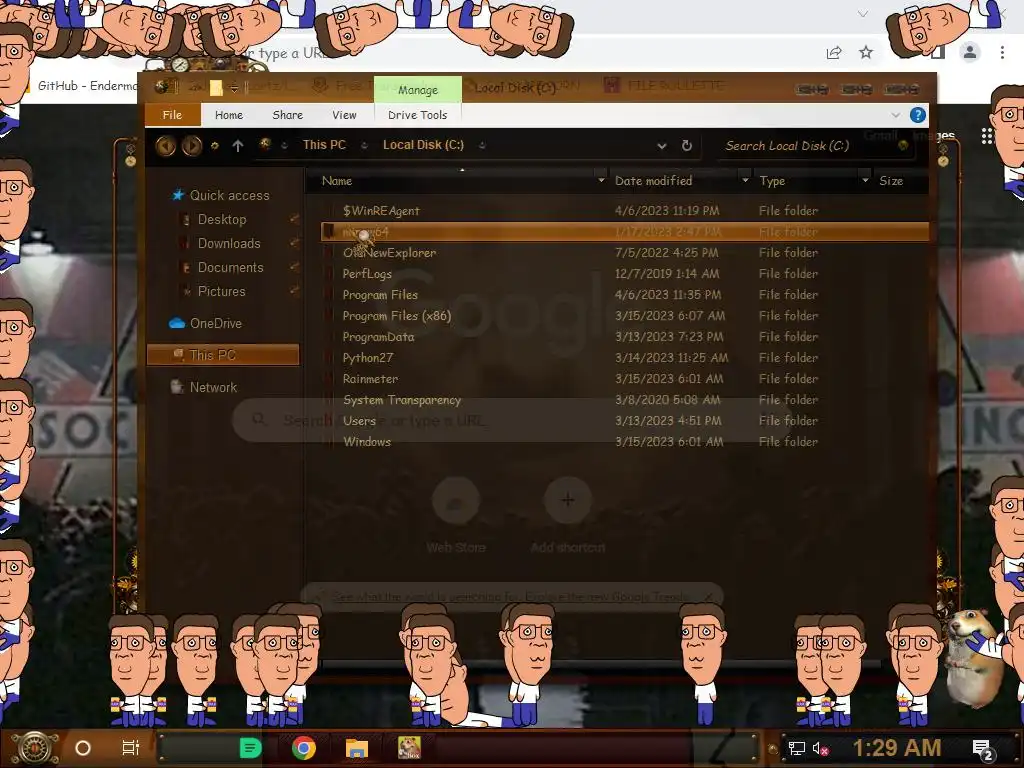Open the 1:29 AM taskbar clock
The height and width of the screenshot is (768, 1024).
[x=897, y=748]
